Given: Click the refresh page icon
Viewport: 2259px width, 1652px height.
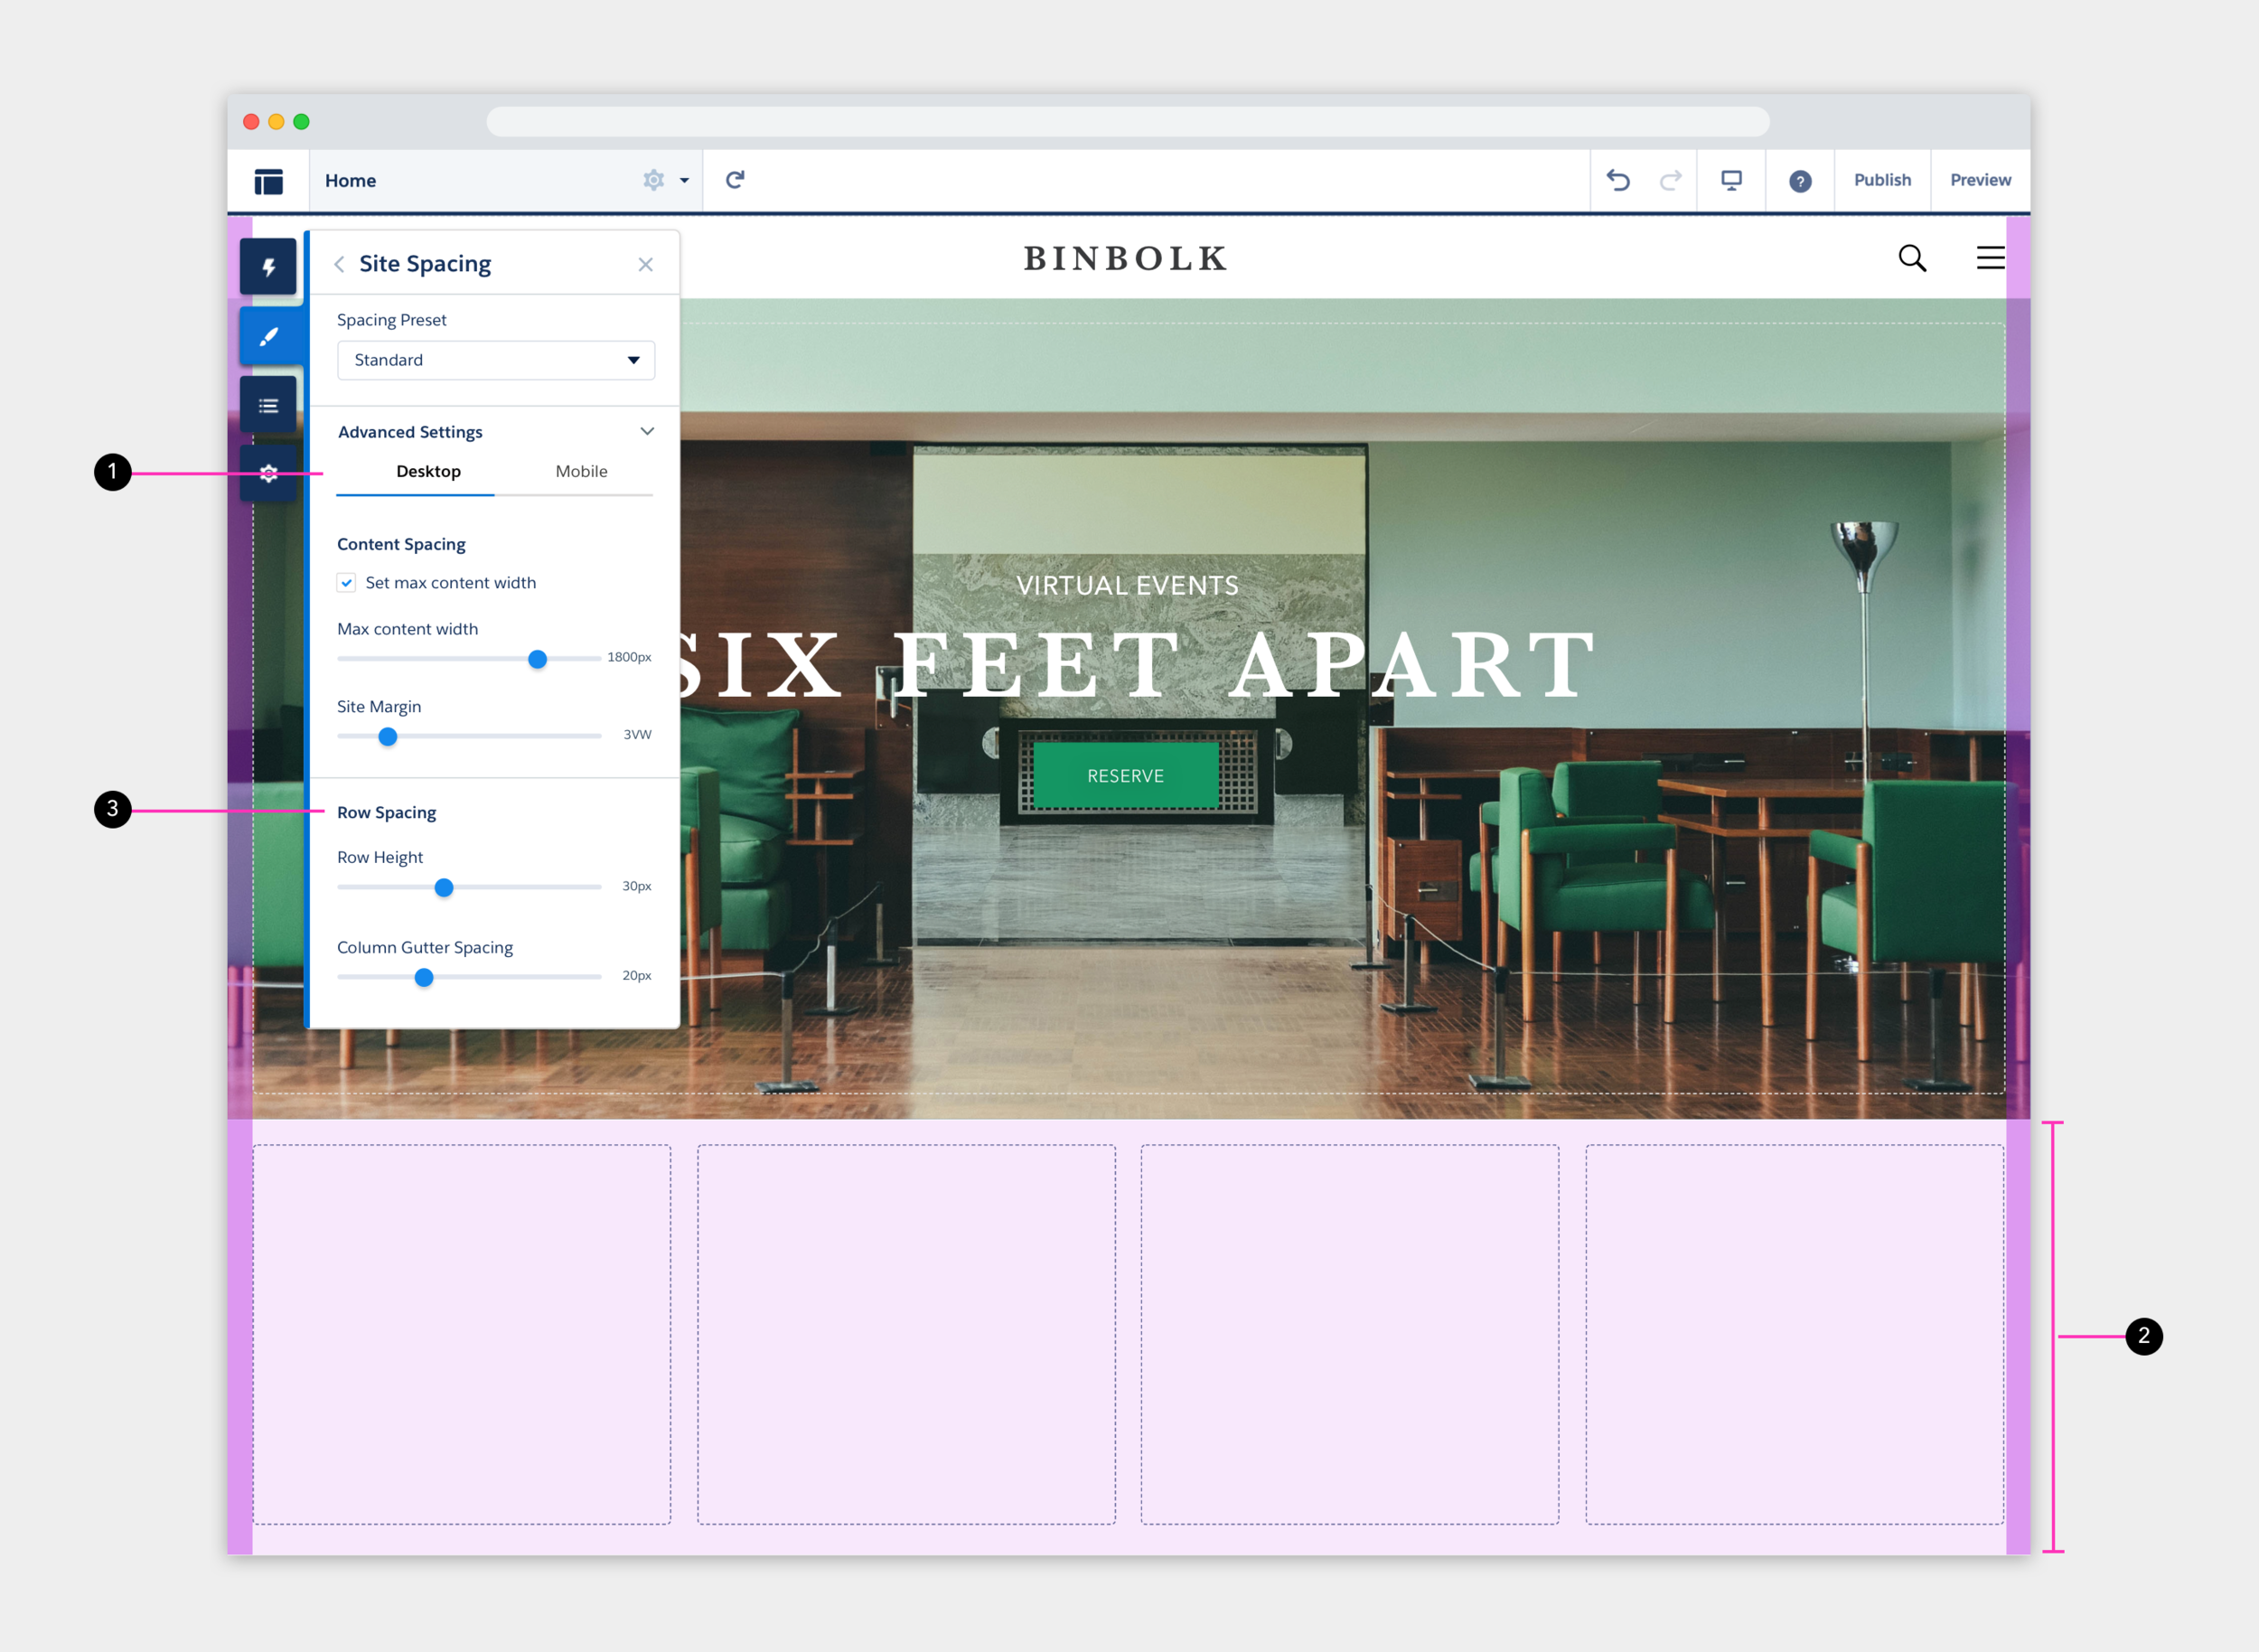Looking at the screenshot, I should [735, 180].
